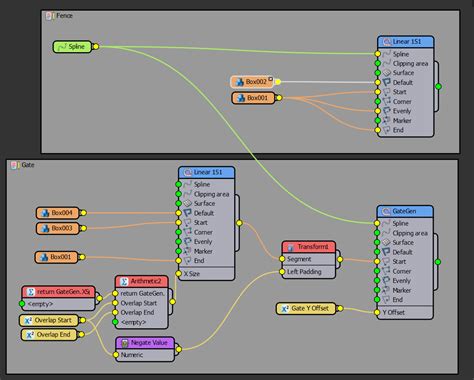Select the Overlap Start numeric node
This screenshot has width=474, height=380.
(x=49, y=320)
